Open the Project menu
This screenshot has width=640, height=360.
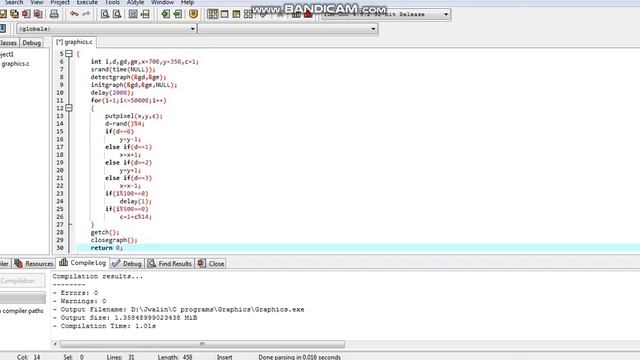(x=60, y=2)
